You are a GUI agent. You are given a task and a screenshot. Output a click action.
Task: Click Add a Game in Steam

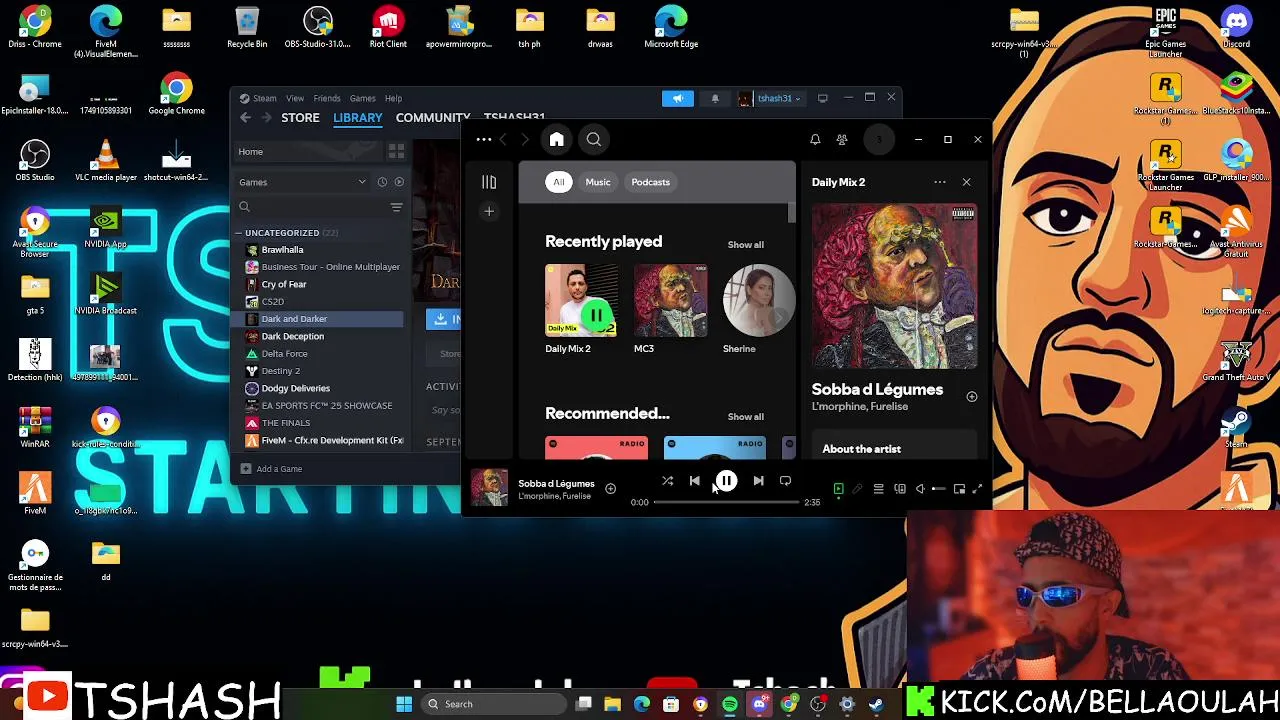[x=270, y=469]
